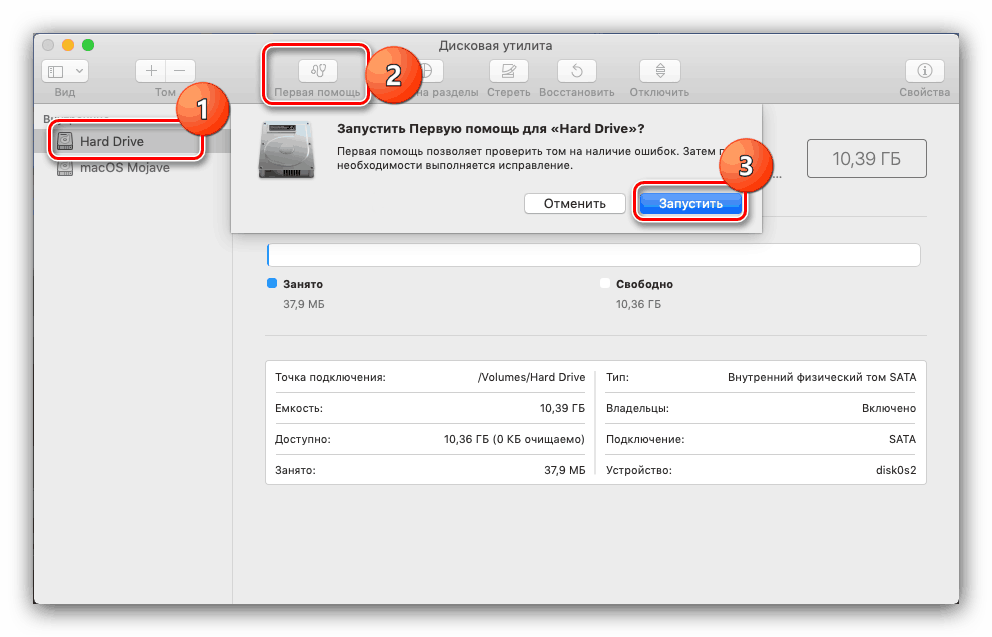Screen dimensions: 992x637
Task: Click the Запустить button
Action: [690, 203]
